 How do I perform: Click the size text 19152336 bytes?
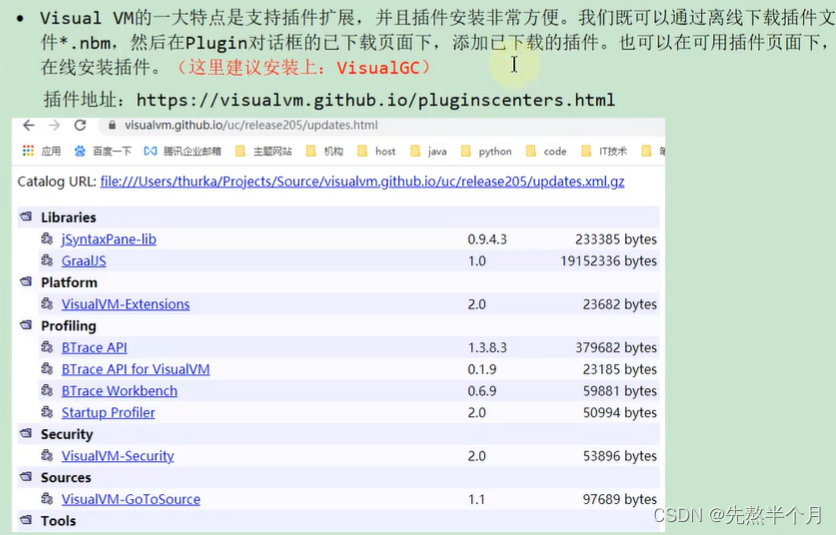(608, 261)
